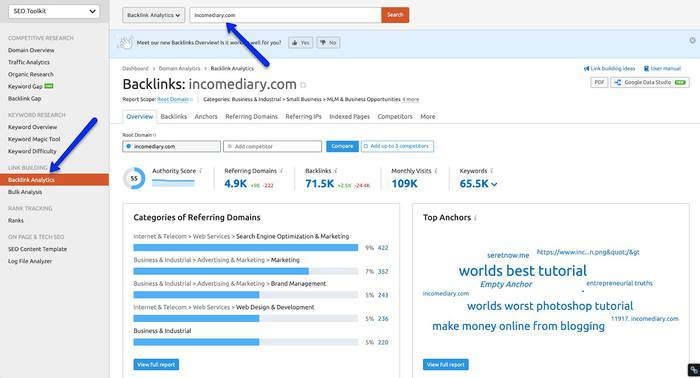Switch to the Anchors tab
The image size is (700, 378).
tap(206, 116)
